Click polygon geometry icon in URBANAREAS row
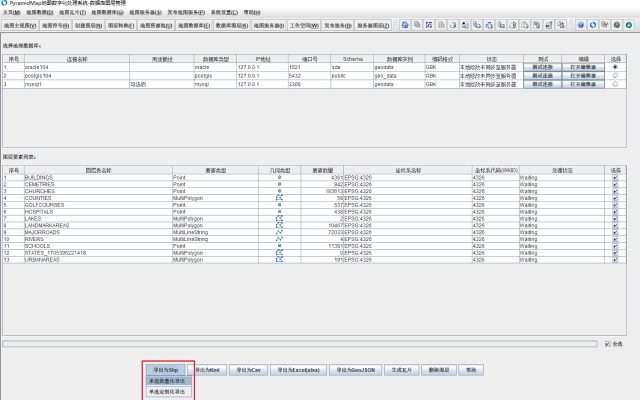This screenshot has width=640, height=400. pyautogui.click(x=280, y=260)
